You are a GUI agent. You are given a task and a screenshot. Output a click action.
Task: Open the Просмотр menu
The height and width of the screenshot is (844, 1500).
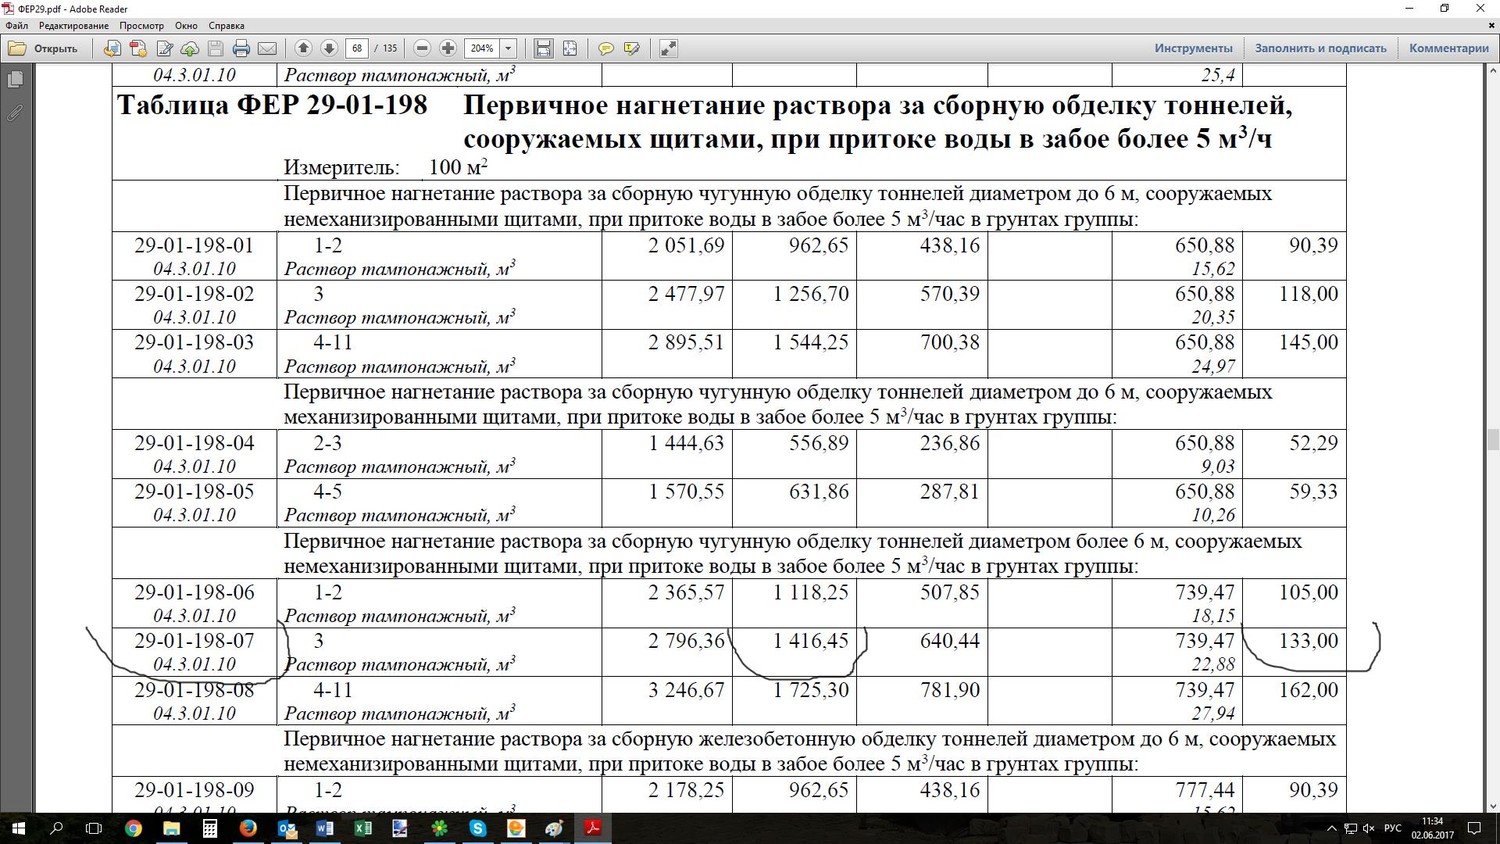[x=141, y=25]
